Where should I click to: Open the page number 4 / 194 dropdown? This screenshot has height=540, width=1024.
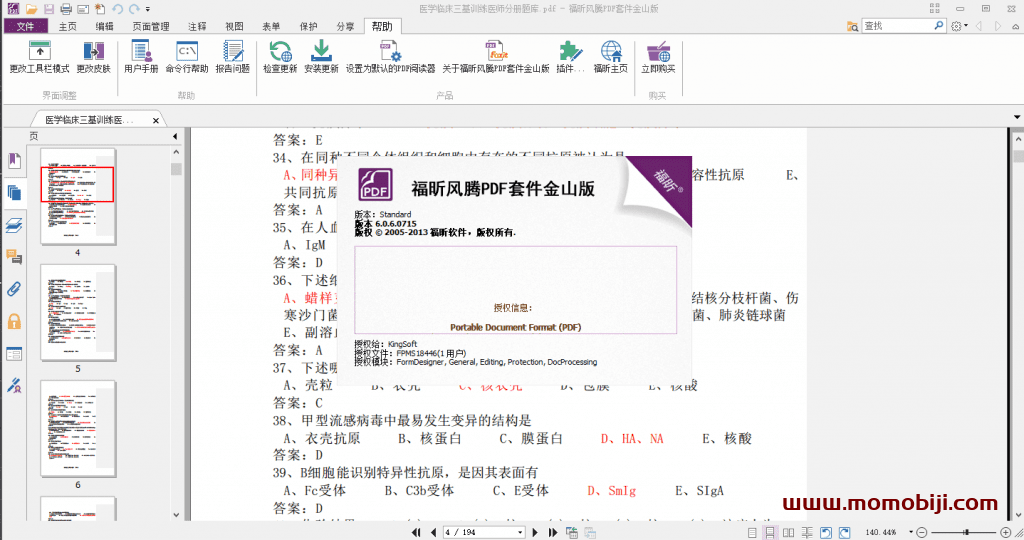(x=520, y=532)
